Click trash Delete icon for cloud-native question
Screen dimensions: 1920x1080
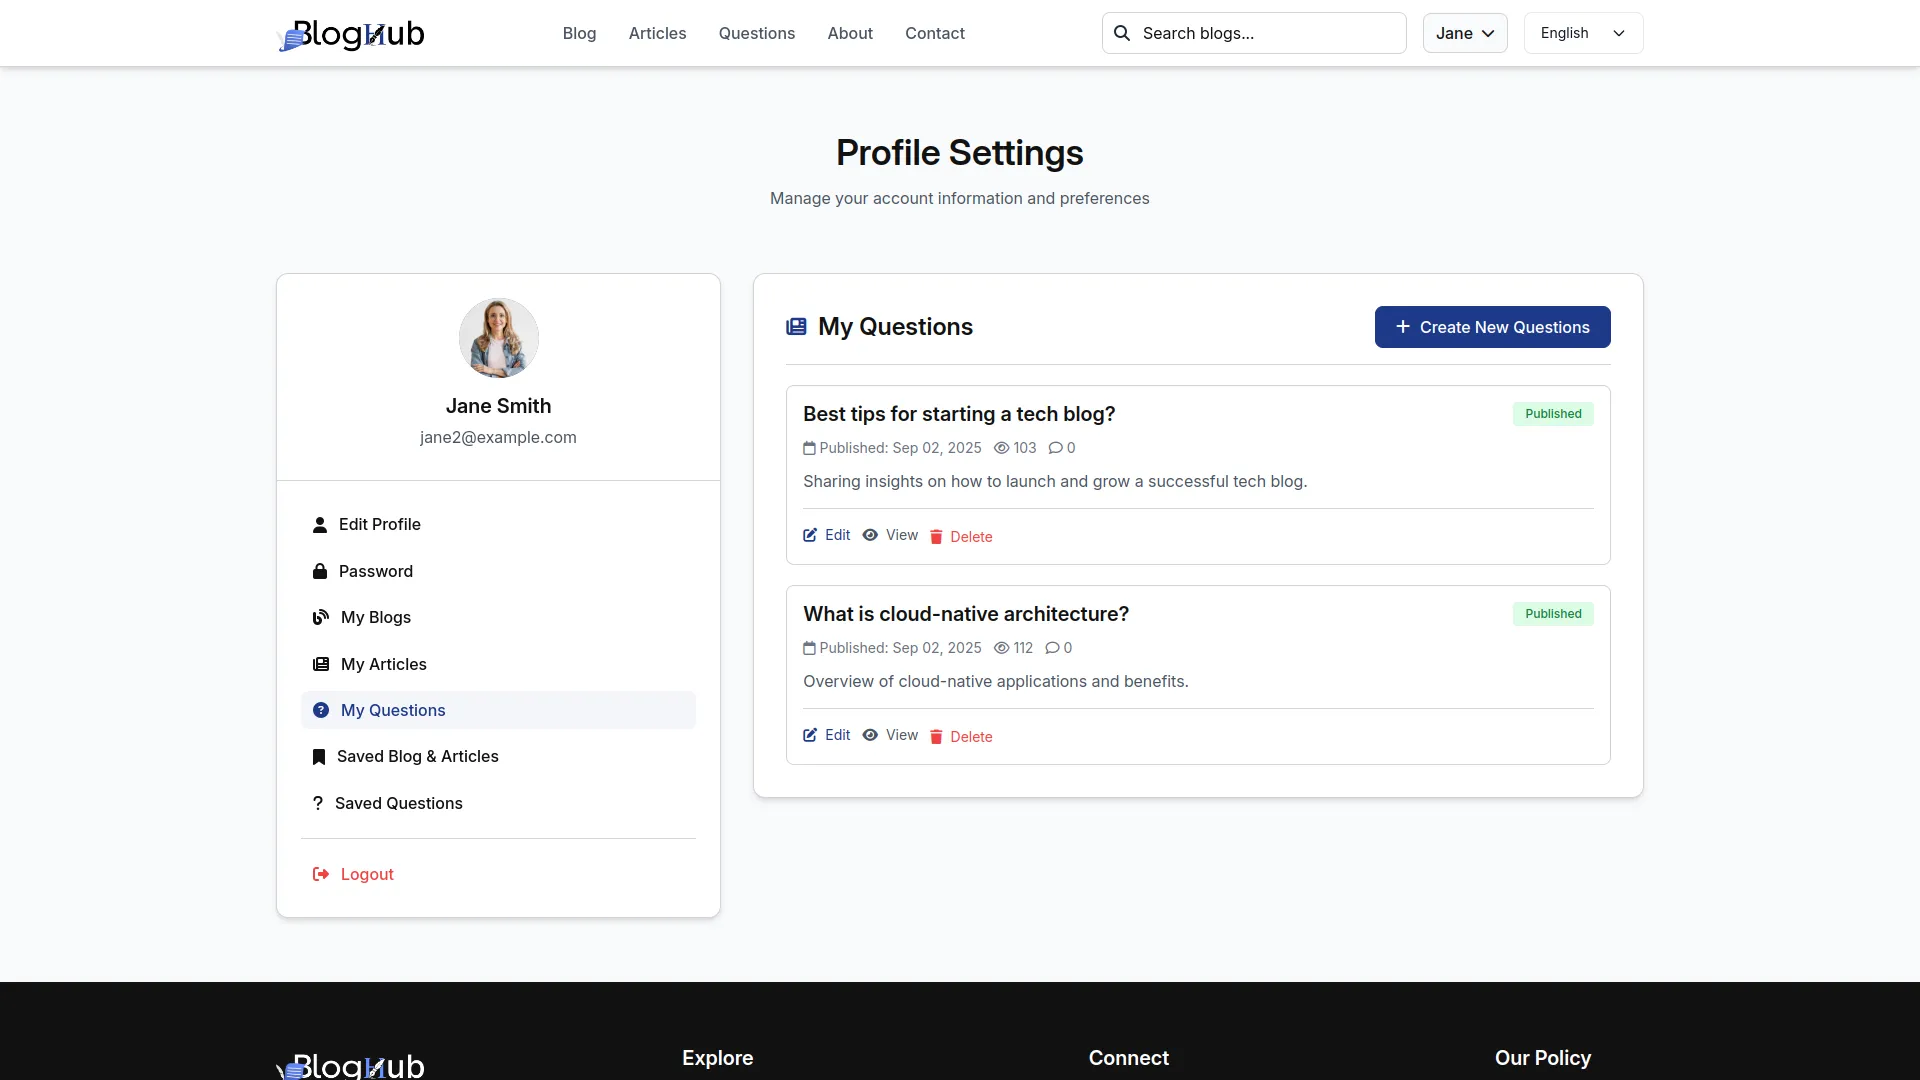tap(936, 737)
